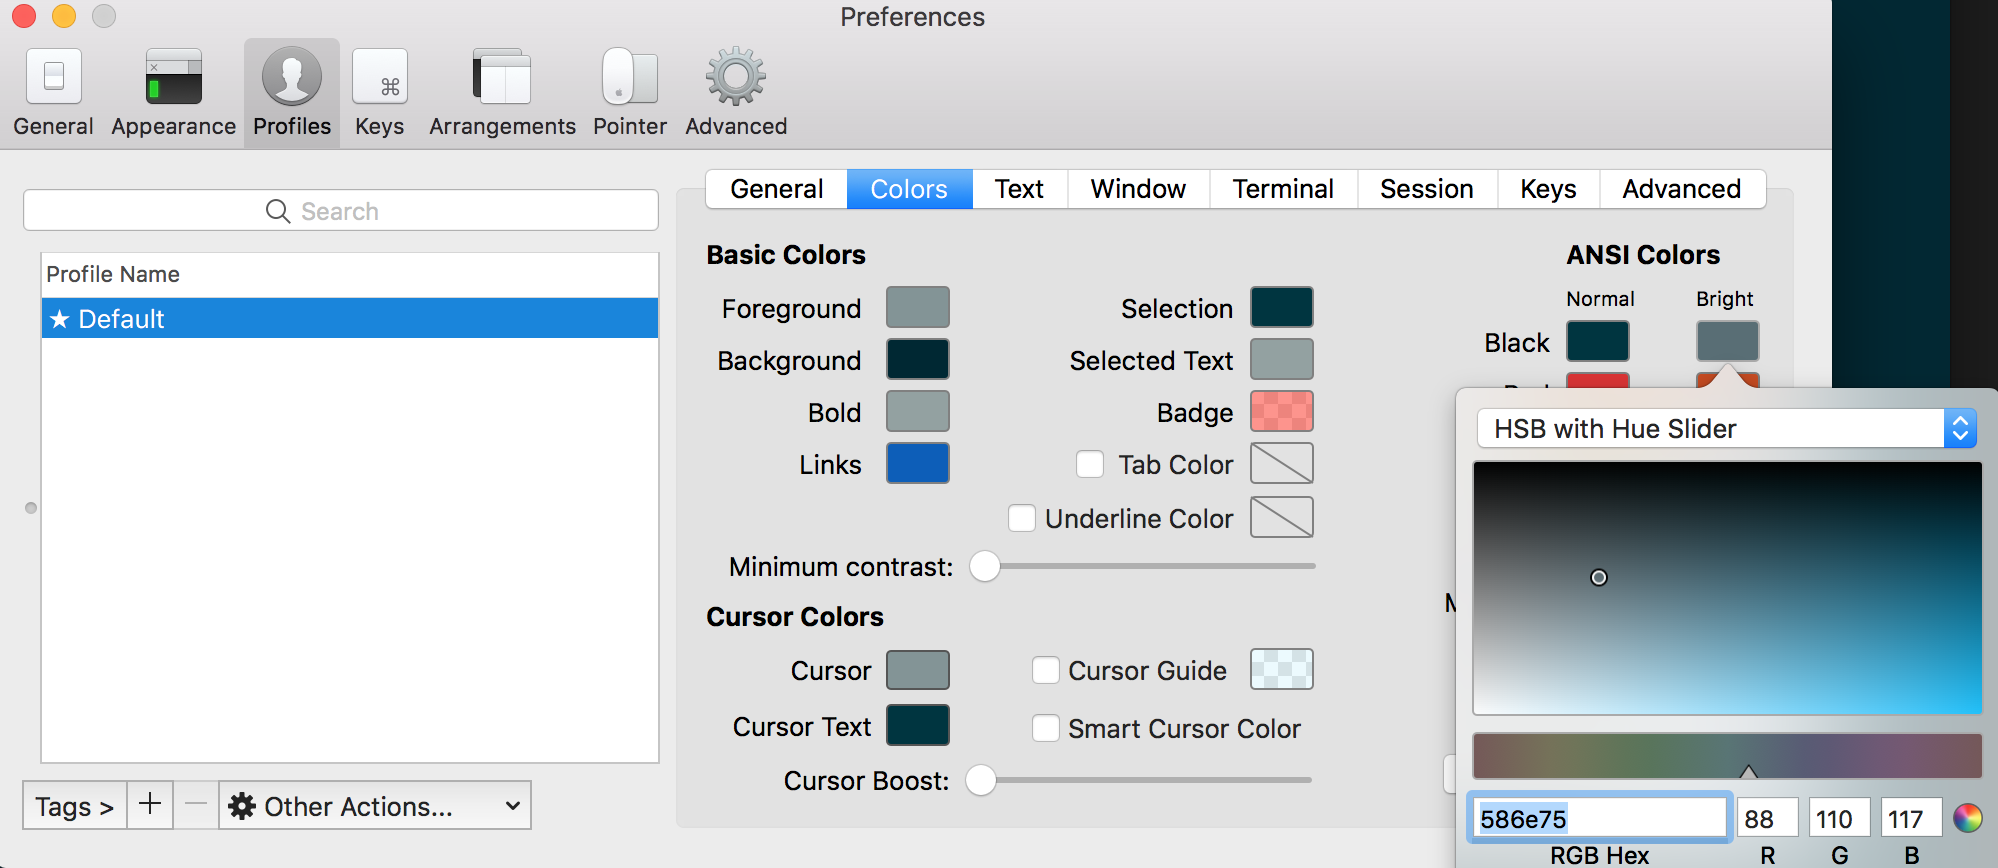Click the profile Search field

[x=341, y=211]
